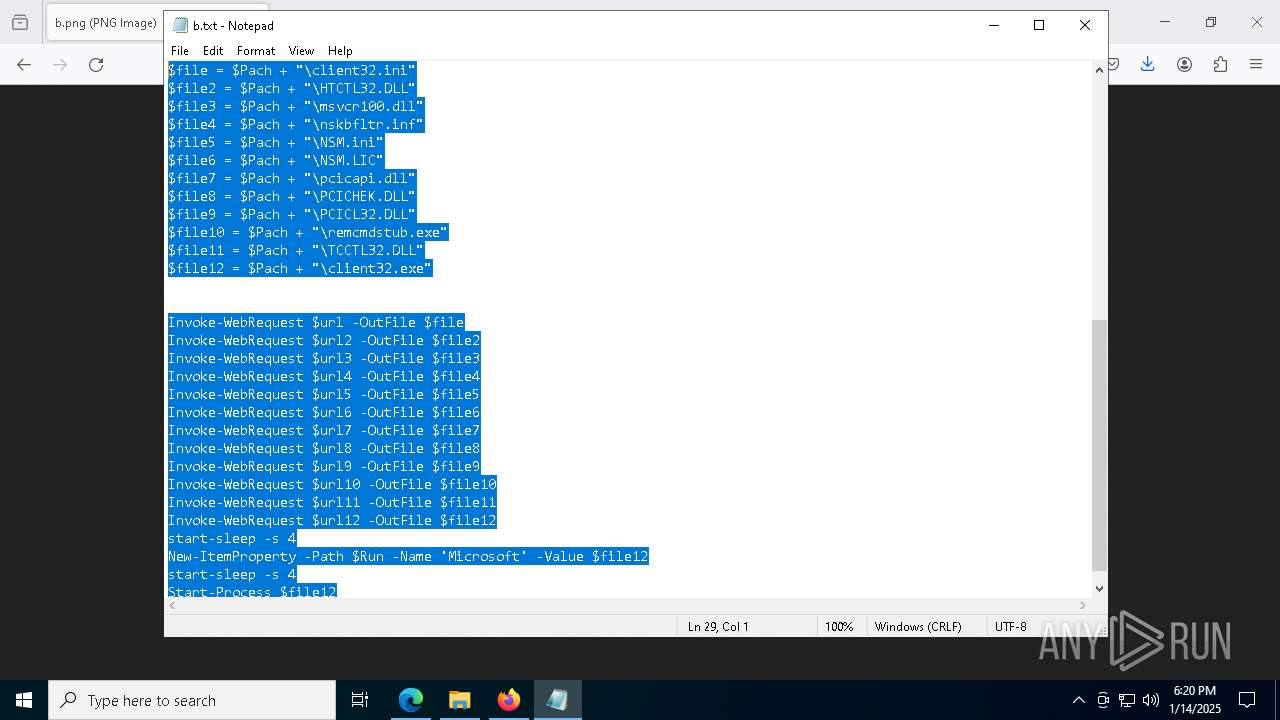1280x720 pixels.
Task: Click the vertical scrollbar up arrow in Notepad
Action: [1099, 70]
